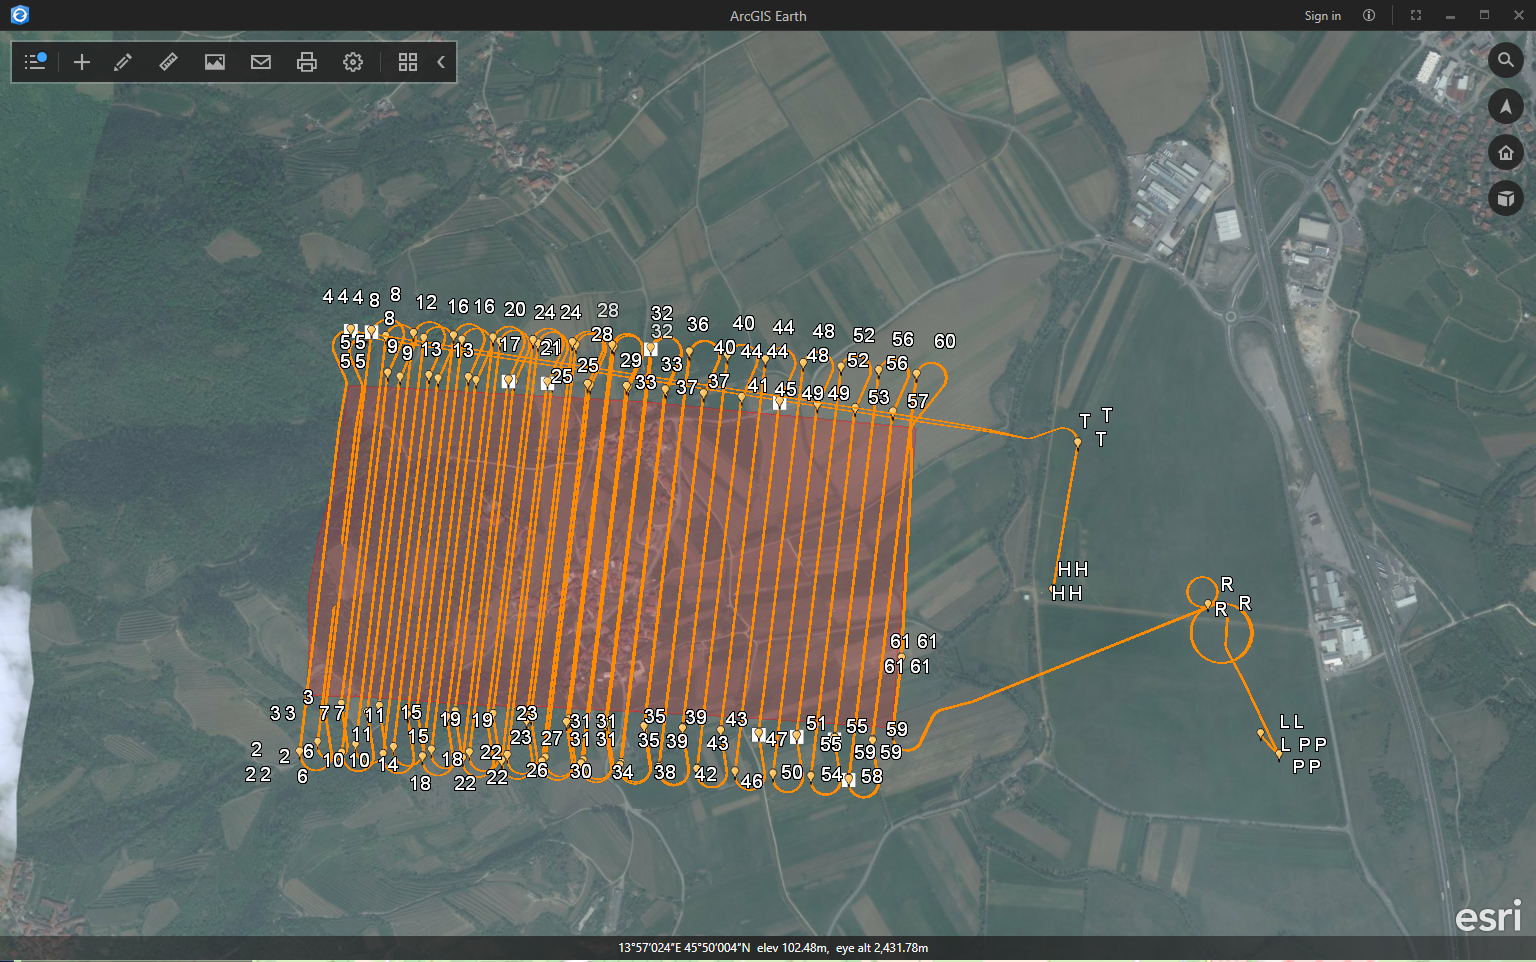Open the Table of Contents panel
This screenshot has width=1536, height=962.
pos(34,61)
